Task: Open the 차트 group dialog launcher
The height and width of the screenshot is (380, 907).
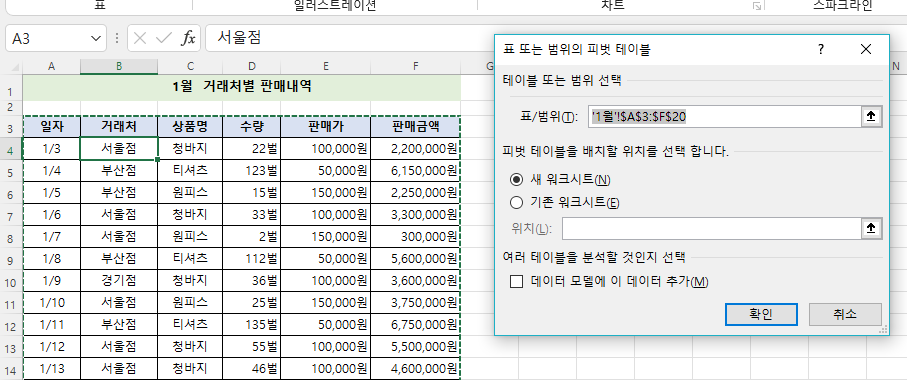Action: 756,6
